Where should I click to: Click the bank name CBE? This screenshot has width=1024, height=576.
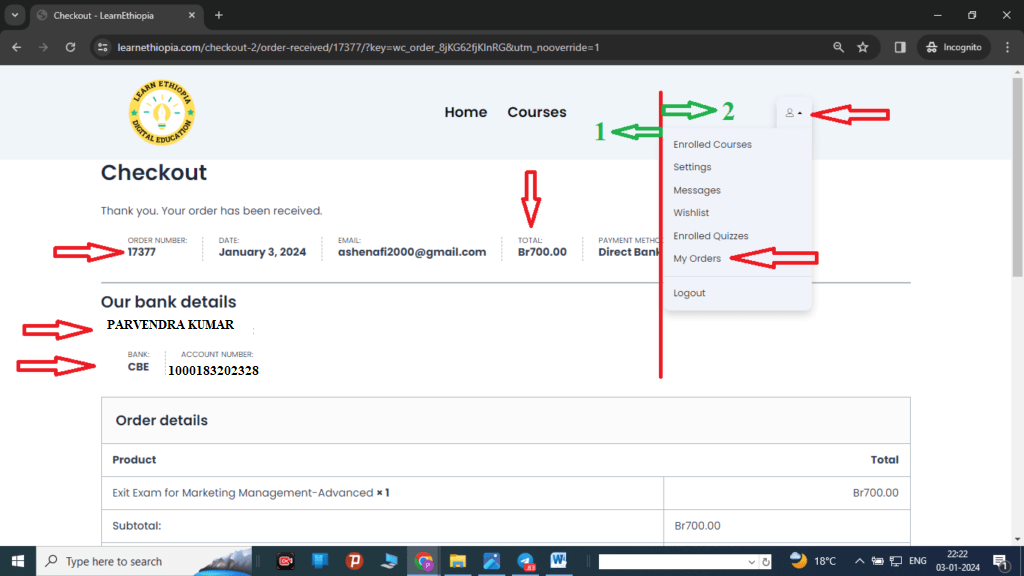(138, 367)
